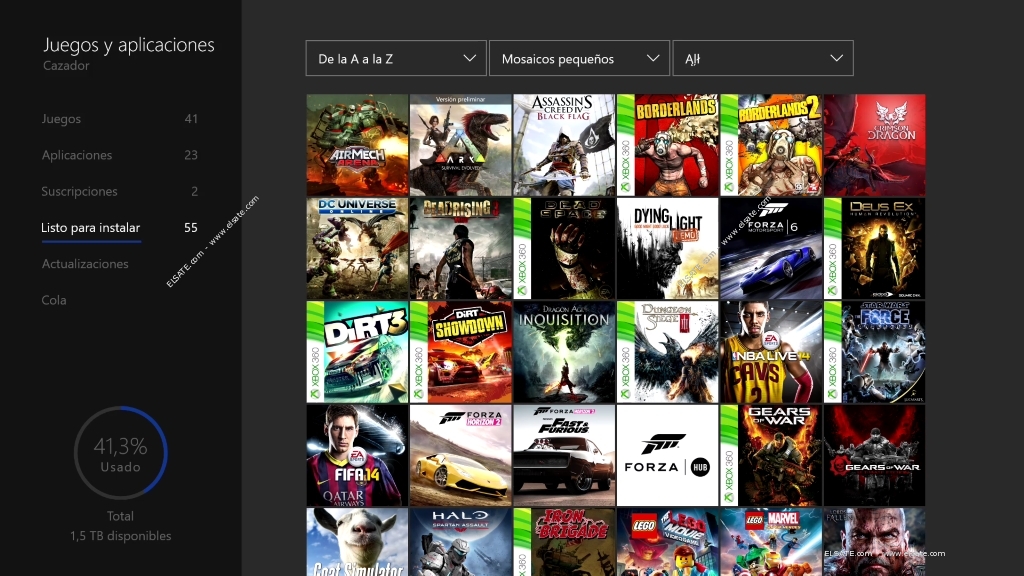Click the 'Juegos y aplicaciones' heading
1024x576 pixels.
tap(129, 45)
